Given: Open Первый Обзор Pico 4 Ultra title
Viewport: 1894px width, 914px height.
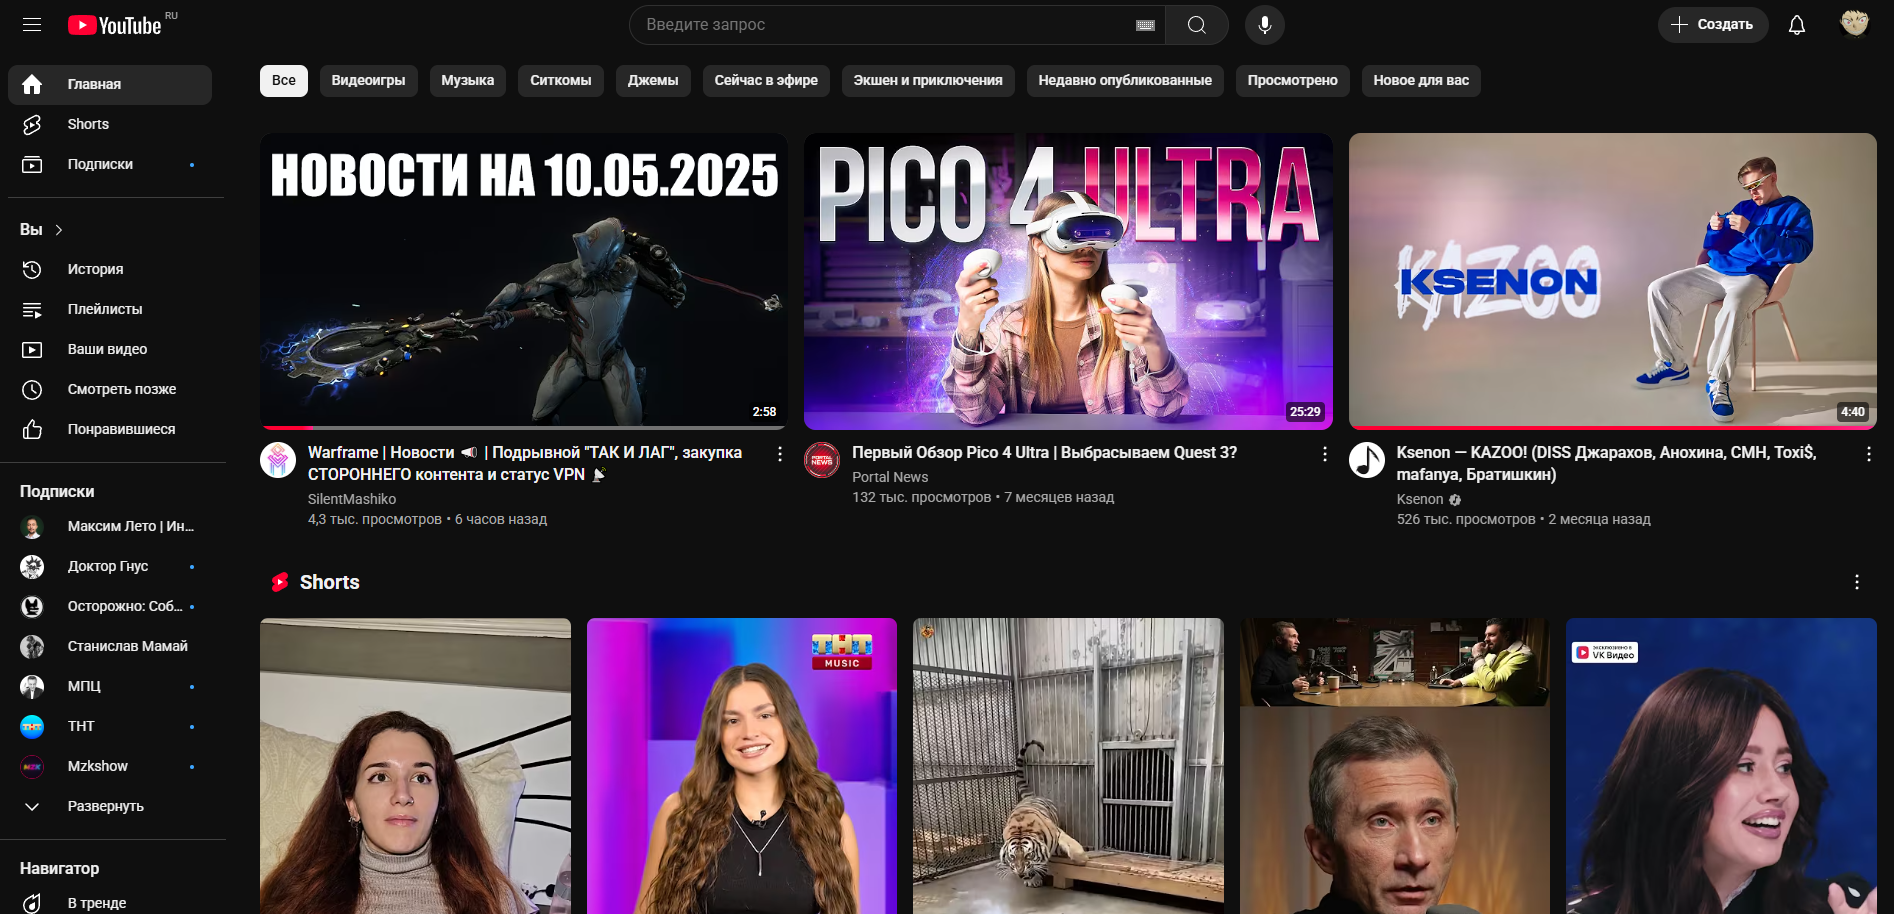Looking at the screenshot, I should [1044, 453].
